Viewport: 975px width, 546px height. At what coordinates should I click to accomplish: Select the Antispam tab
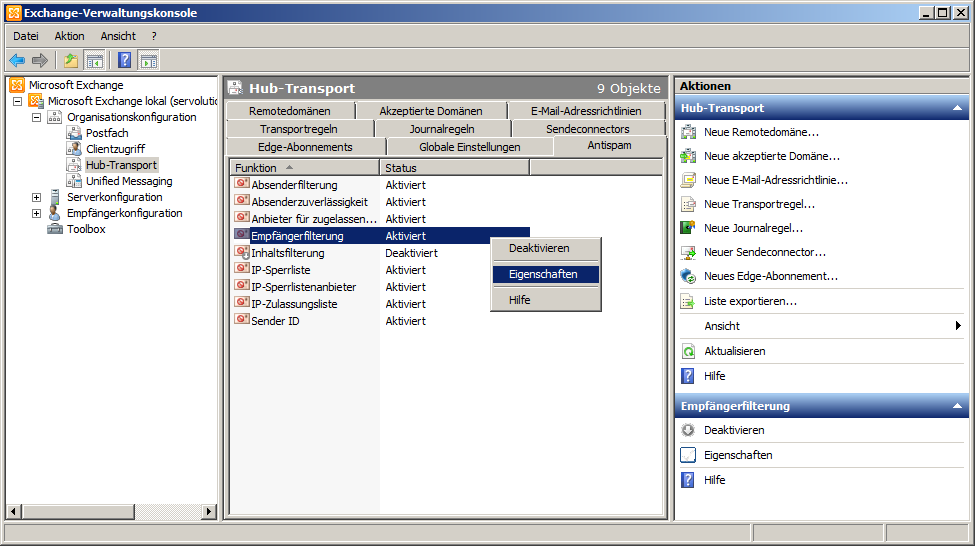coord(609,146)
